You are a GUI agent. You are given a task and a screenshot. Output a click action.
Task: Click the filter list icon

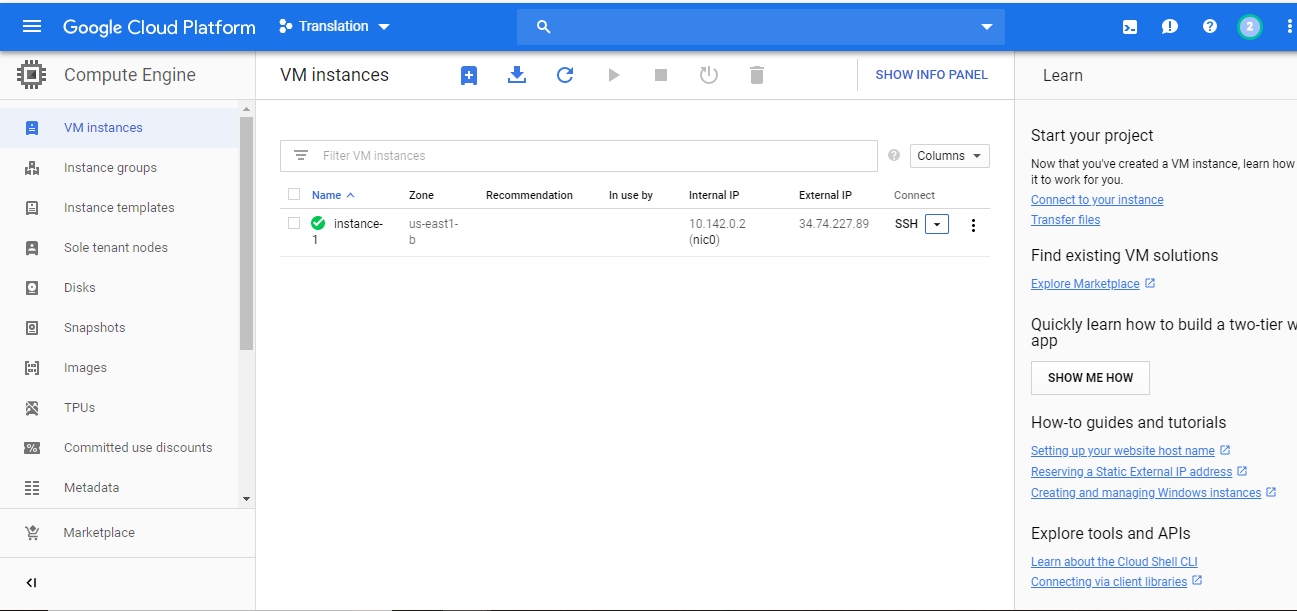(x=301, y=156)
